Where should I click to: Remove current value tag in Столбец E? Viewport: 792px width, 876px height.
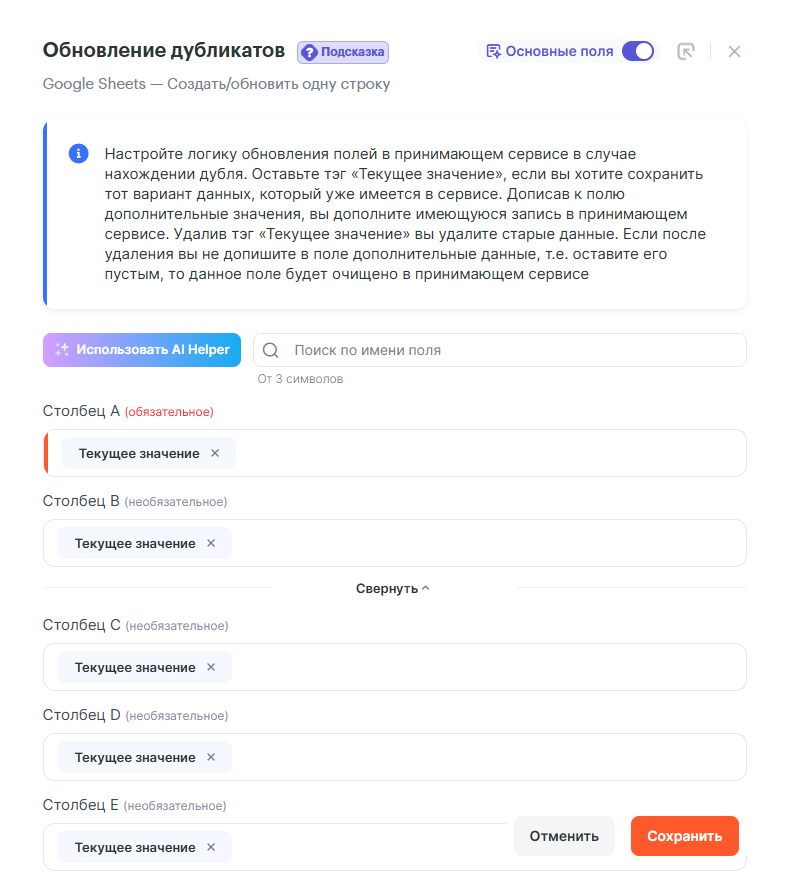pos(211,847)
